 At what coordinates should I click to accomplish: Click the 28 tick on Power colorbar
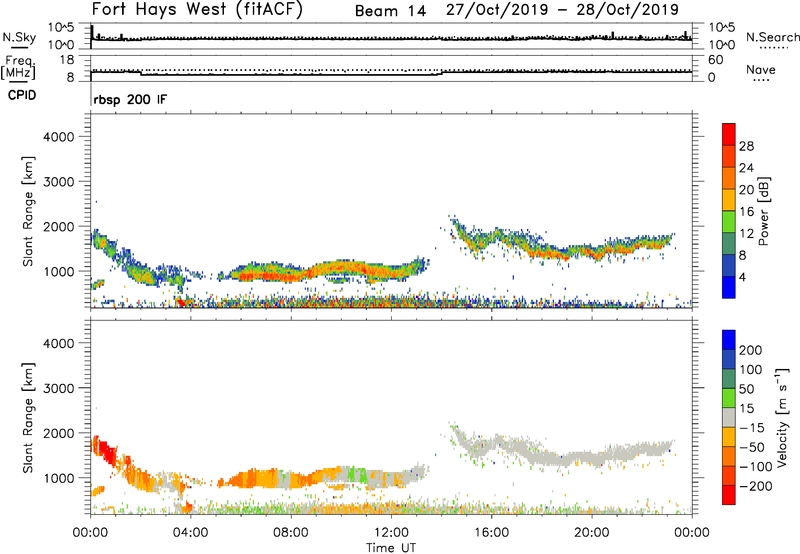[x=746, y=146]
